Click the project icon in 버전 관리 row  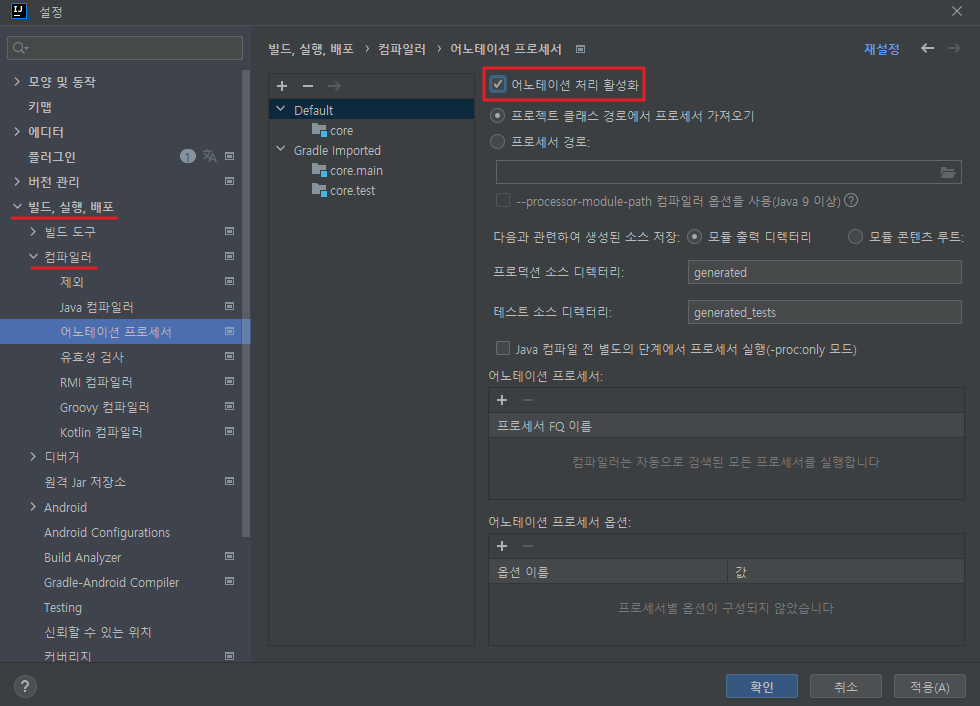coord(229,181)
